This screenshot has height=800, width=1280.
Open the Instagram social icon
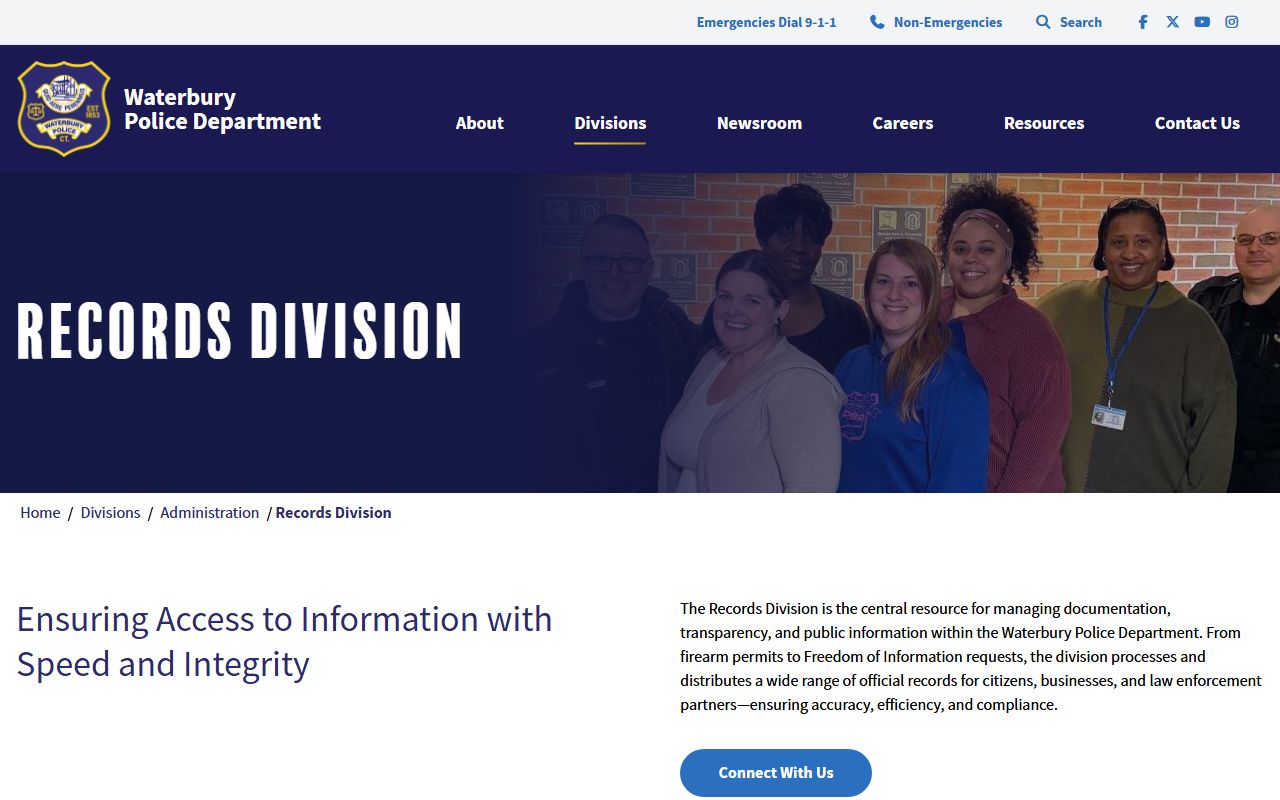[x=1232, y=22]
